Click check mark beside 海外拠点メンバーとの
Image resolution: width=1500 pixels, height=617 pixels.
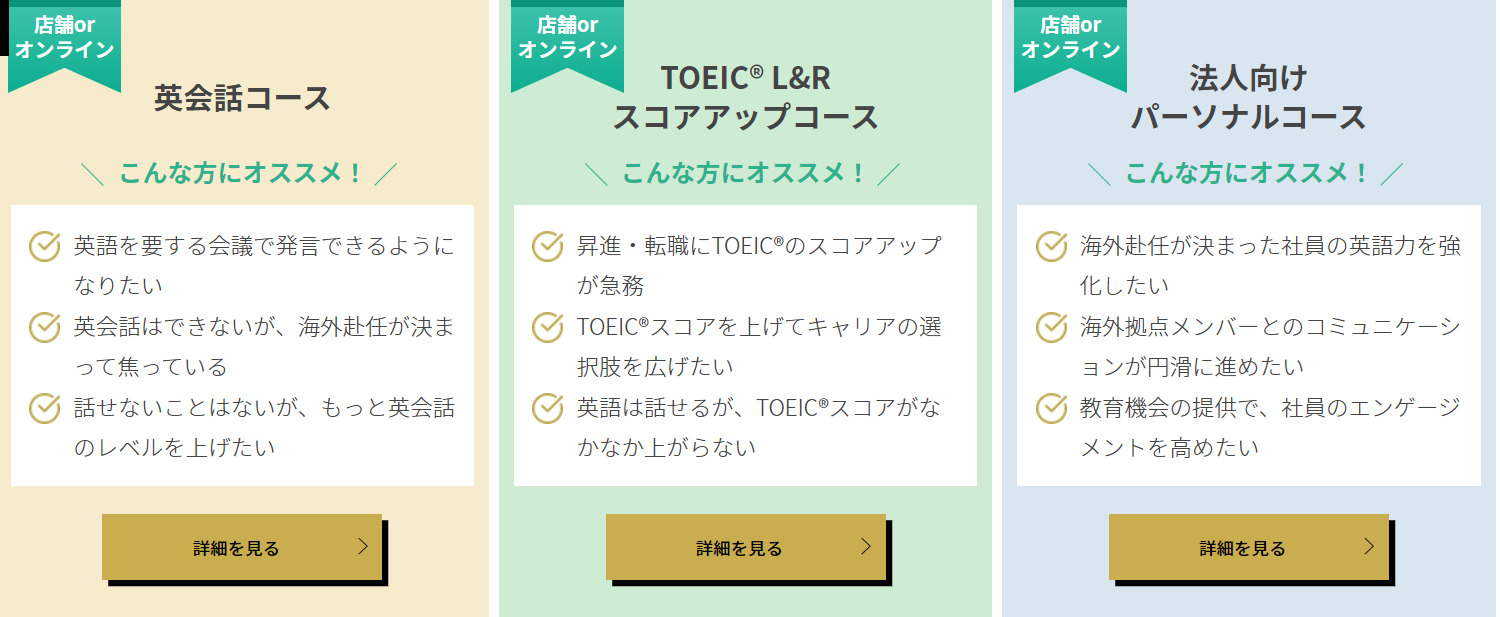pyautogui.click(x=1051, y=327)
